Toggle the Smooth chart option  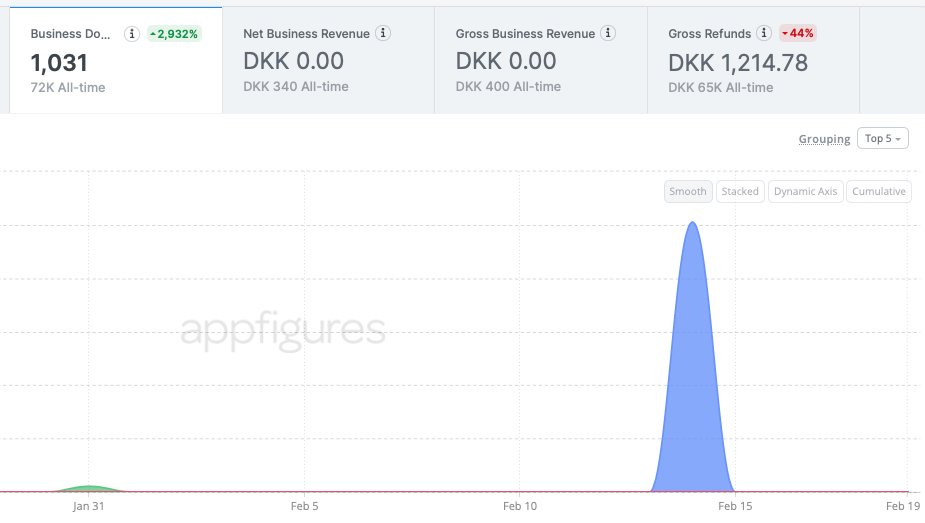click(x=688, y=191)
